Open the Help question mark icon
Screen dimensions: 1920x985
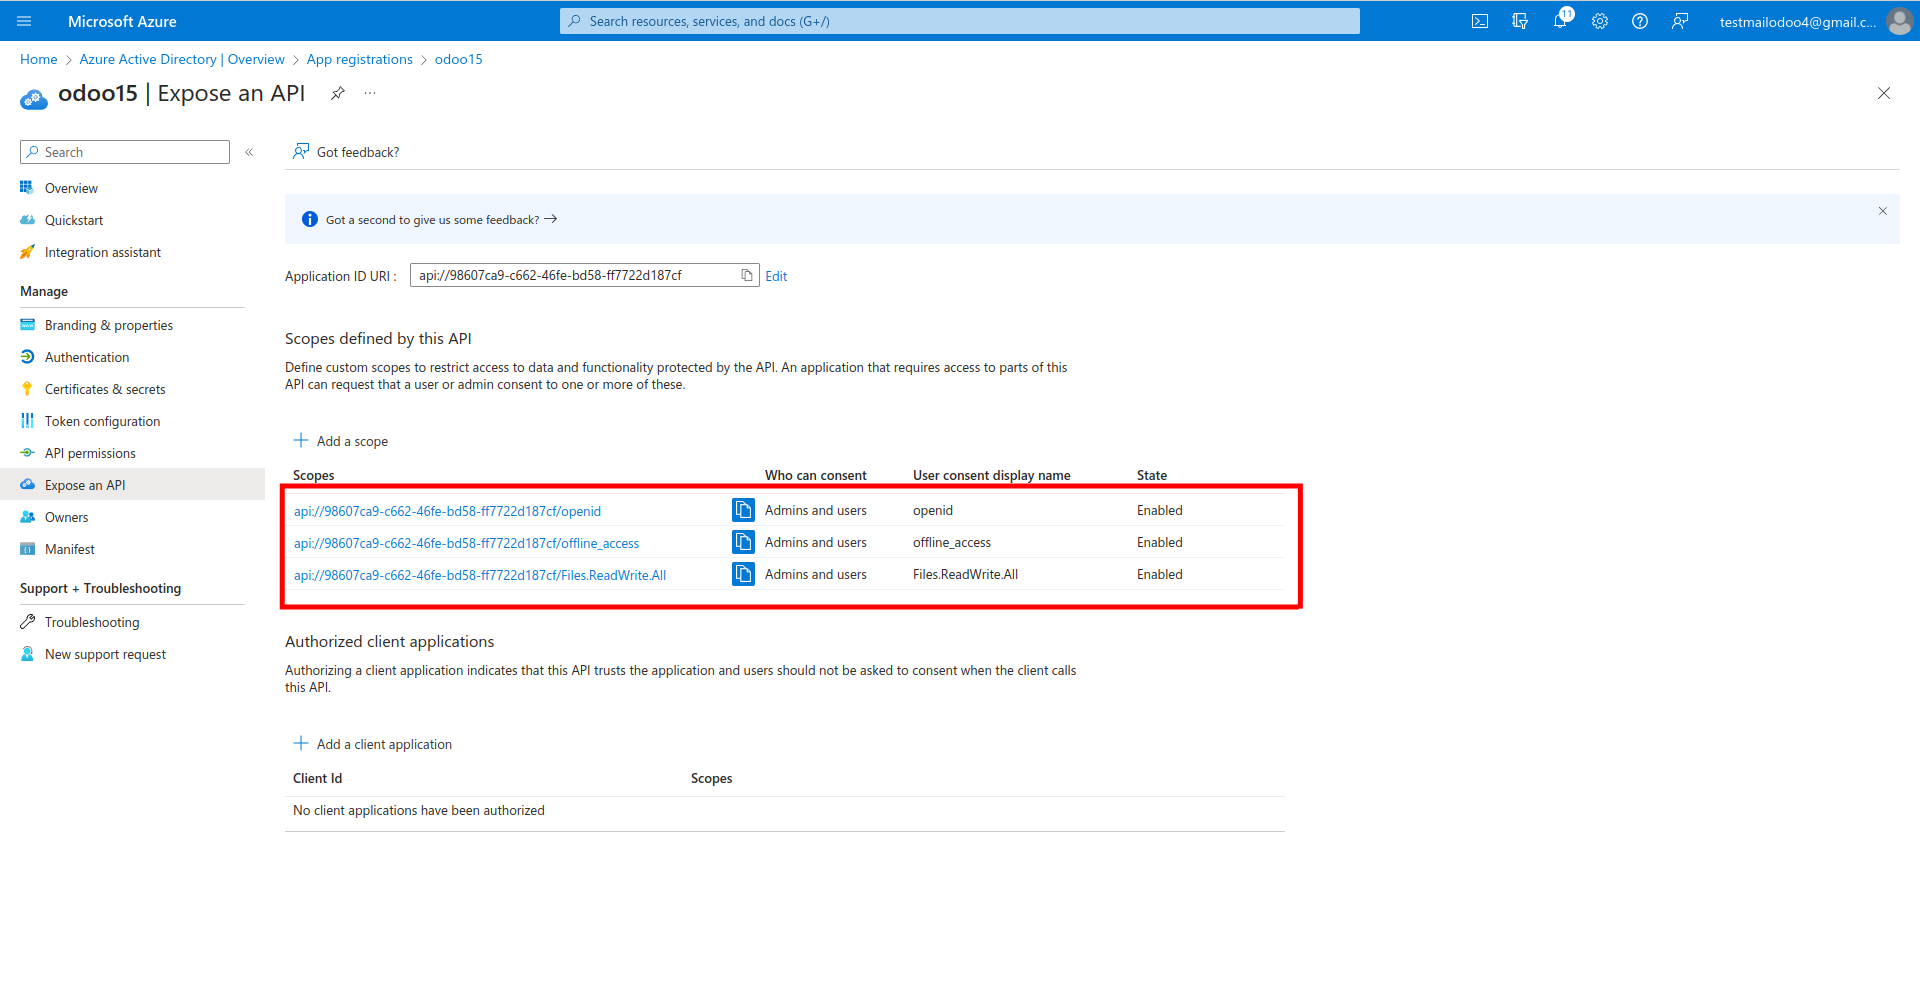click(x=1640, y=21)
